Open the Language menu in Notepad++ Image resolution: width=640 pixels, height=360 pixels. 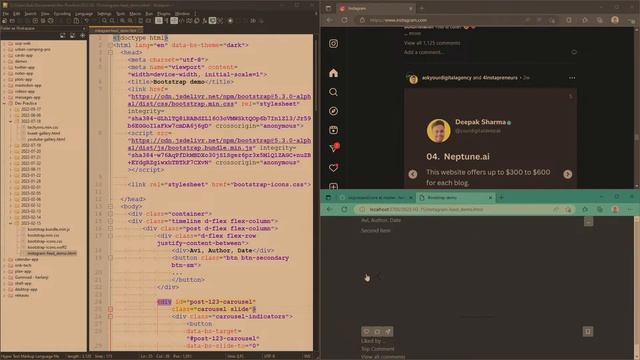point(84,13)
